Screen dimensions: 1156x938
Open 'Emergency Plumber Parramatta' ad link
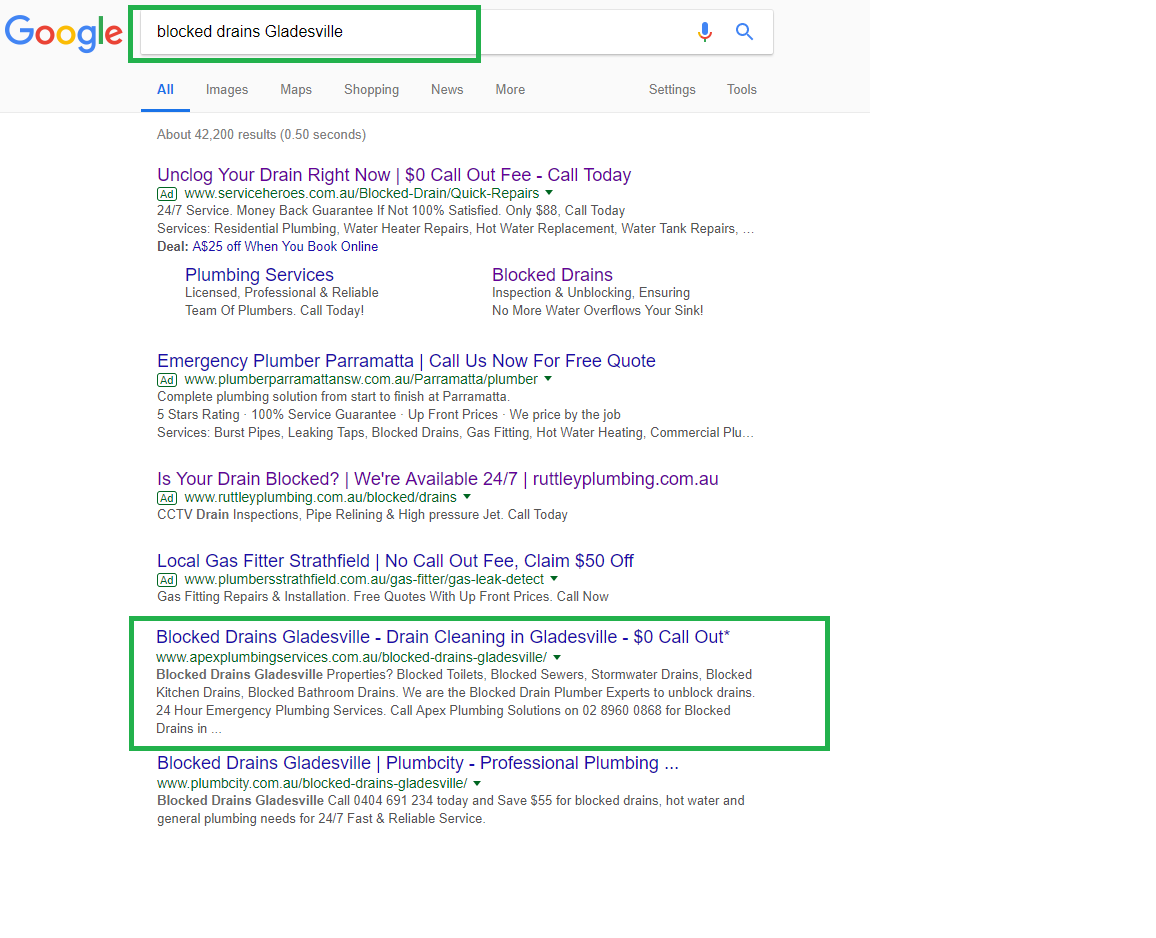(406, 361)
